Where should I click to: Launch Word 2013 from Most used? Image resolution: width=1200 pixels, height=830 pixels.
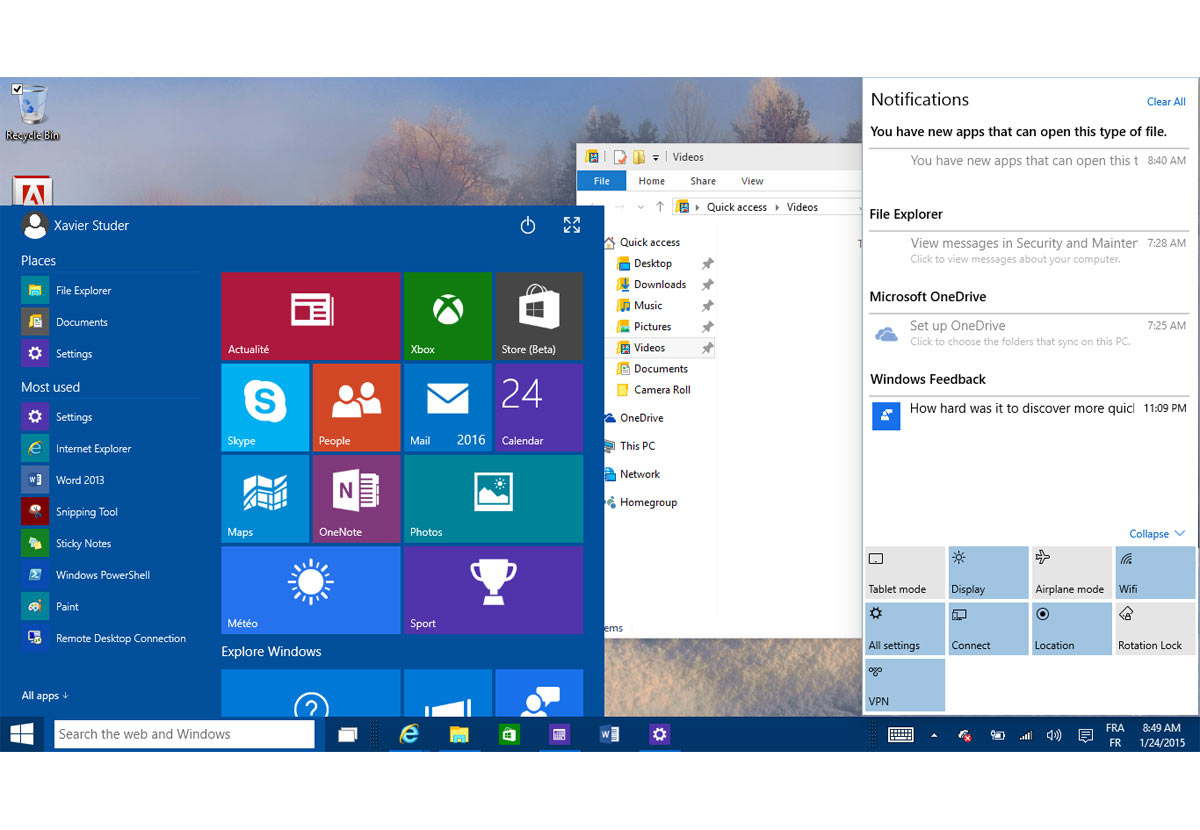tap(80, 480)
